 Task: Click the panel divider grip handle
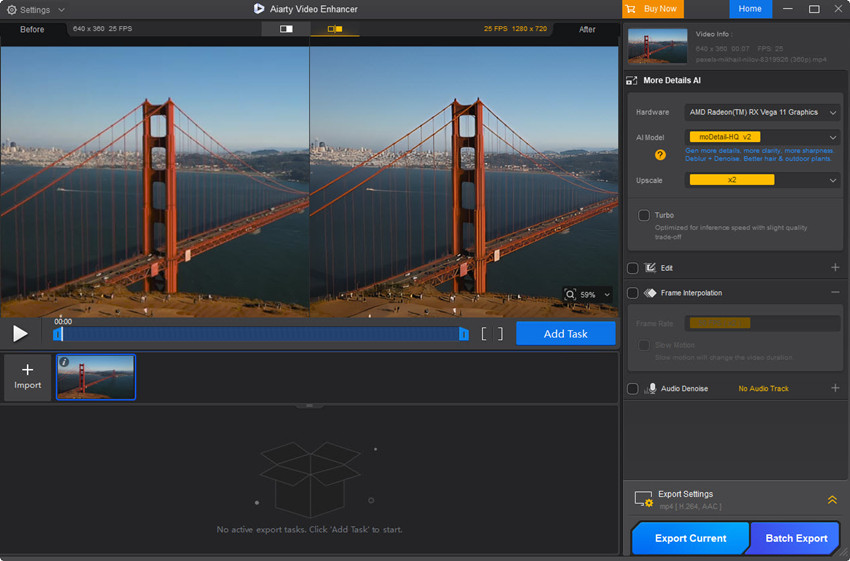(x=309, y=405)
